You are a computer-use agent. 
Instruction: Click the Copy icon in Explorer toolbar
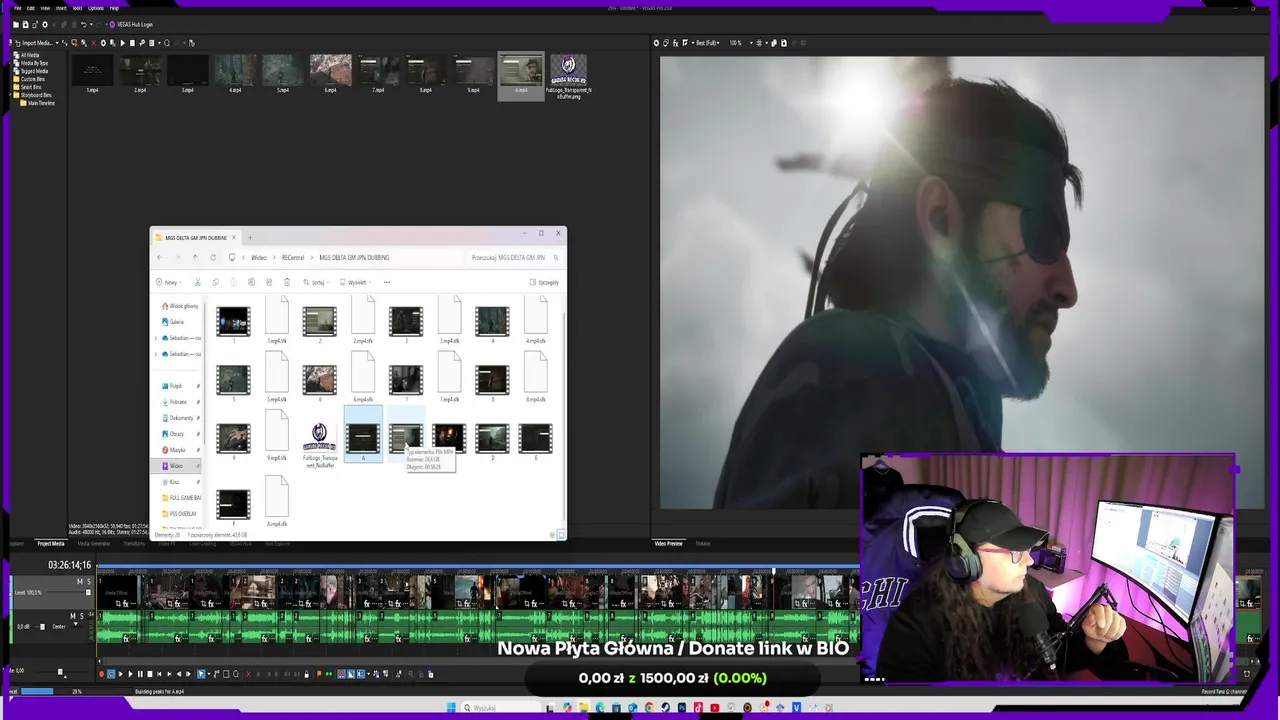[215, 282]
